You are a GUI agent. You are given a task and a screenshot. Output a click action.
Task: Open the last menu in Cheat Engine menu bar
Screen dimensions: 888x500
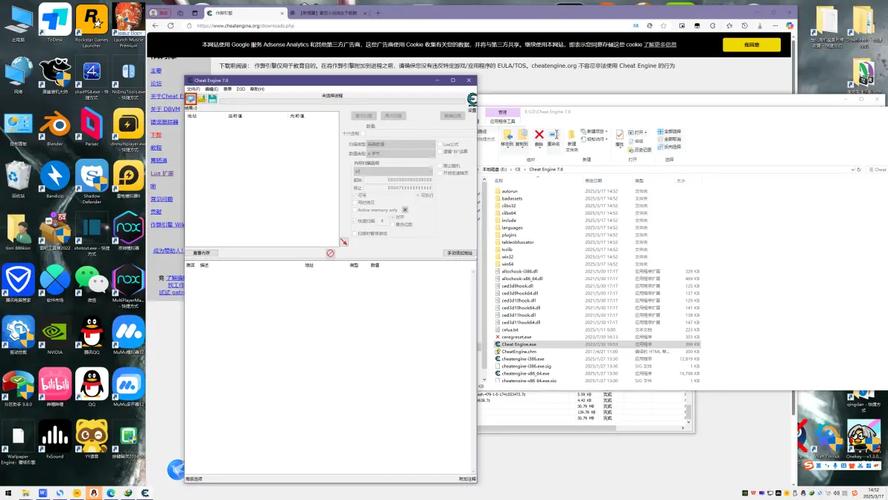point(257,89)
